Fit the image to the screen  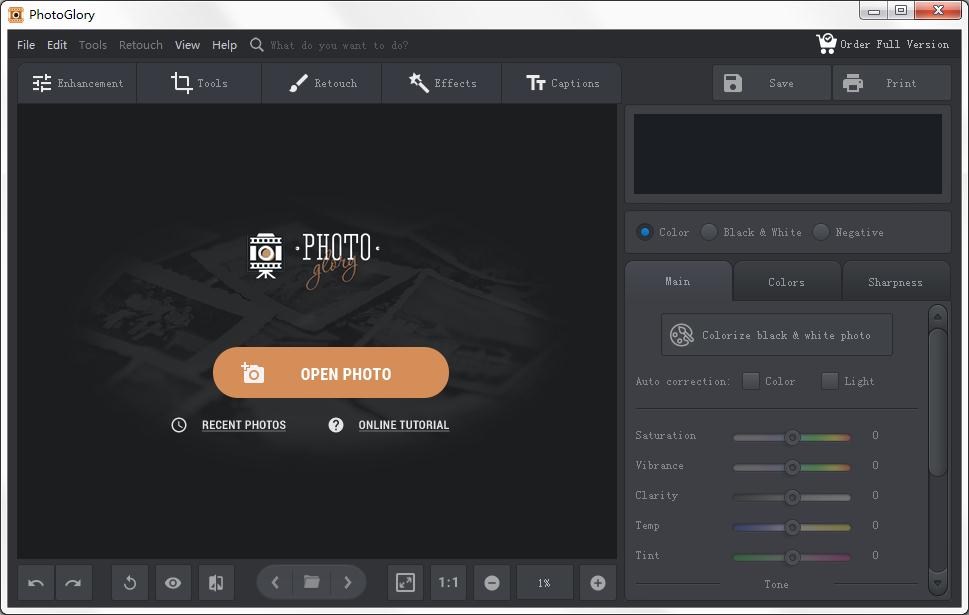click(405, 583)
